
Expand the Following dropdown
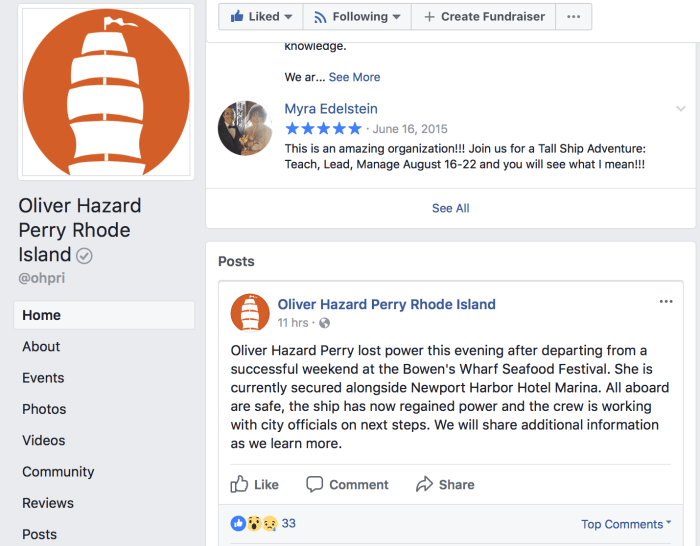point(357,17)
